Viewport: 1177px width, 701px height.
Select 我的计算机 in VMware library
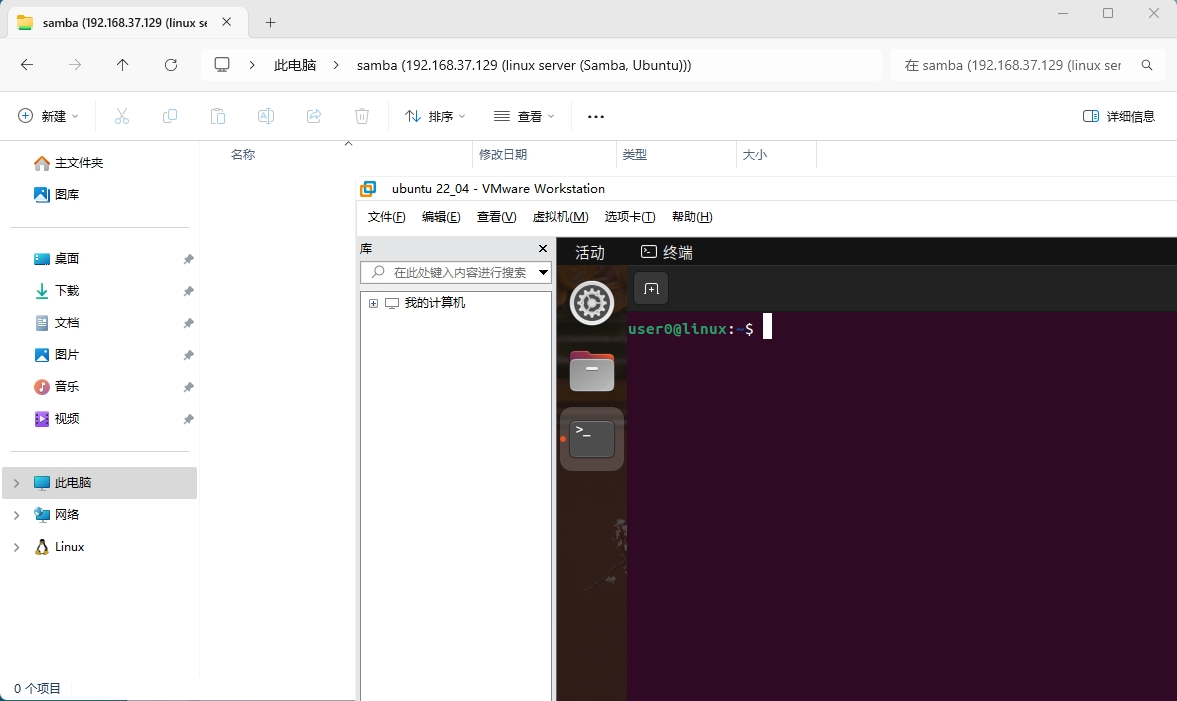coord(435,303)
